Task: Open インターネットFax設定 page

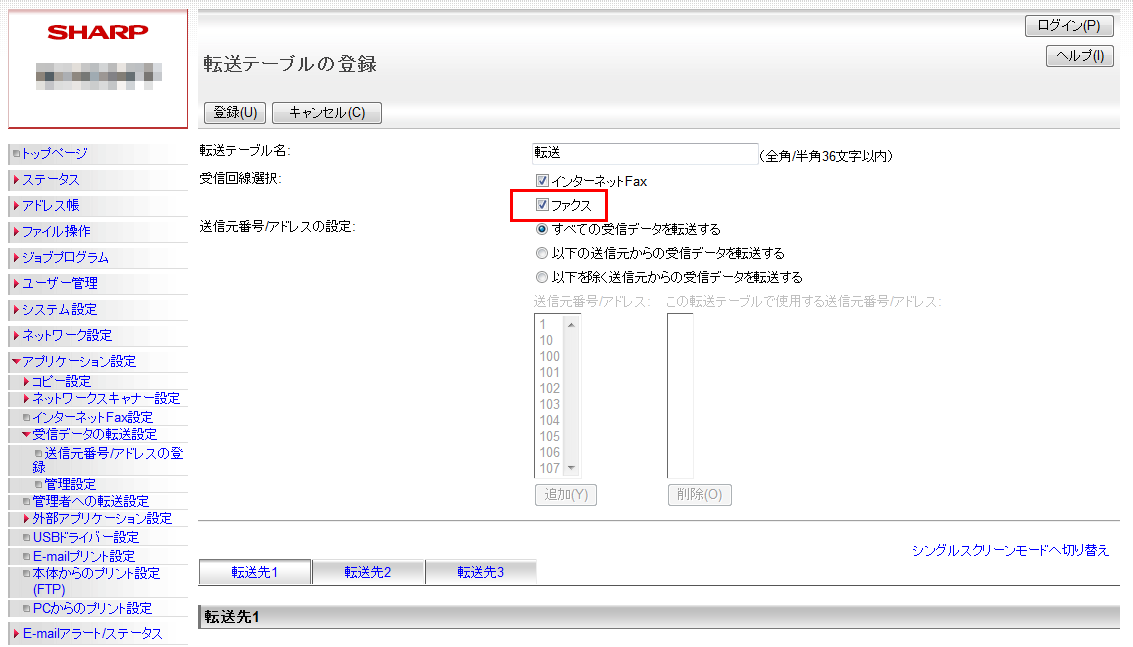Action: pyautogui.click(x=92, y=417)
